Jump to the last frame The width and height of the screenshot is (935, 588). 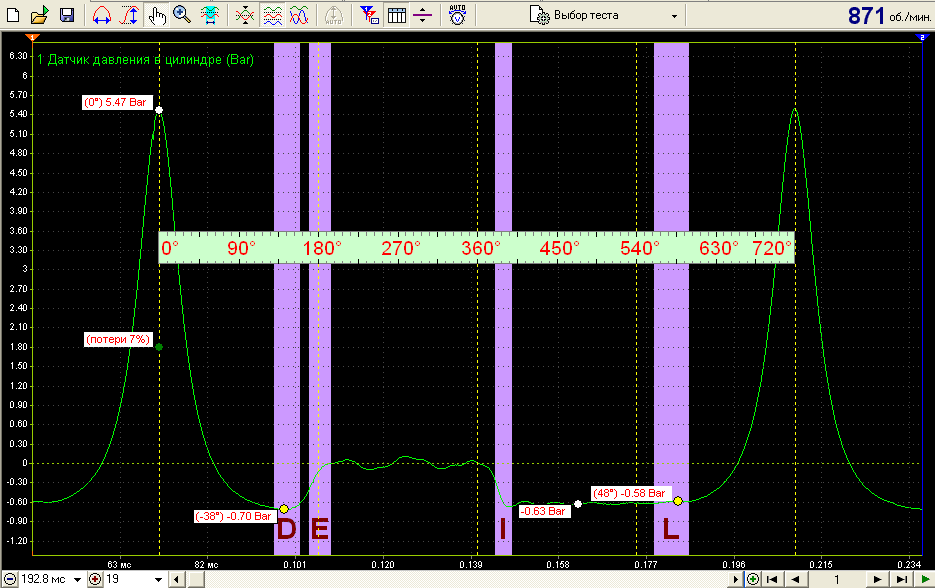click(x=902, y=580)
